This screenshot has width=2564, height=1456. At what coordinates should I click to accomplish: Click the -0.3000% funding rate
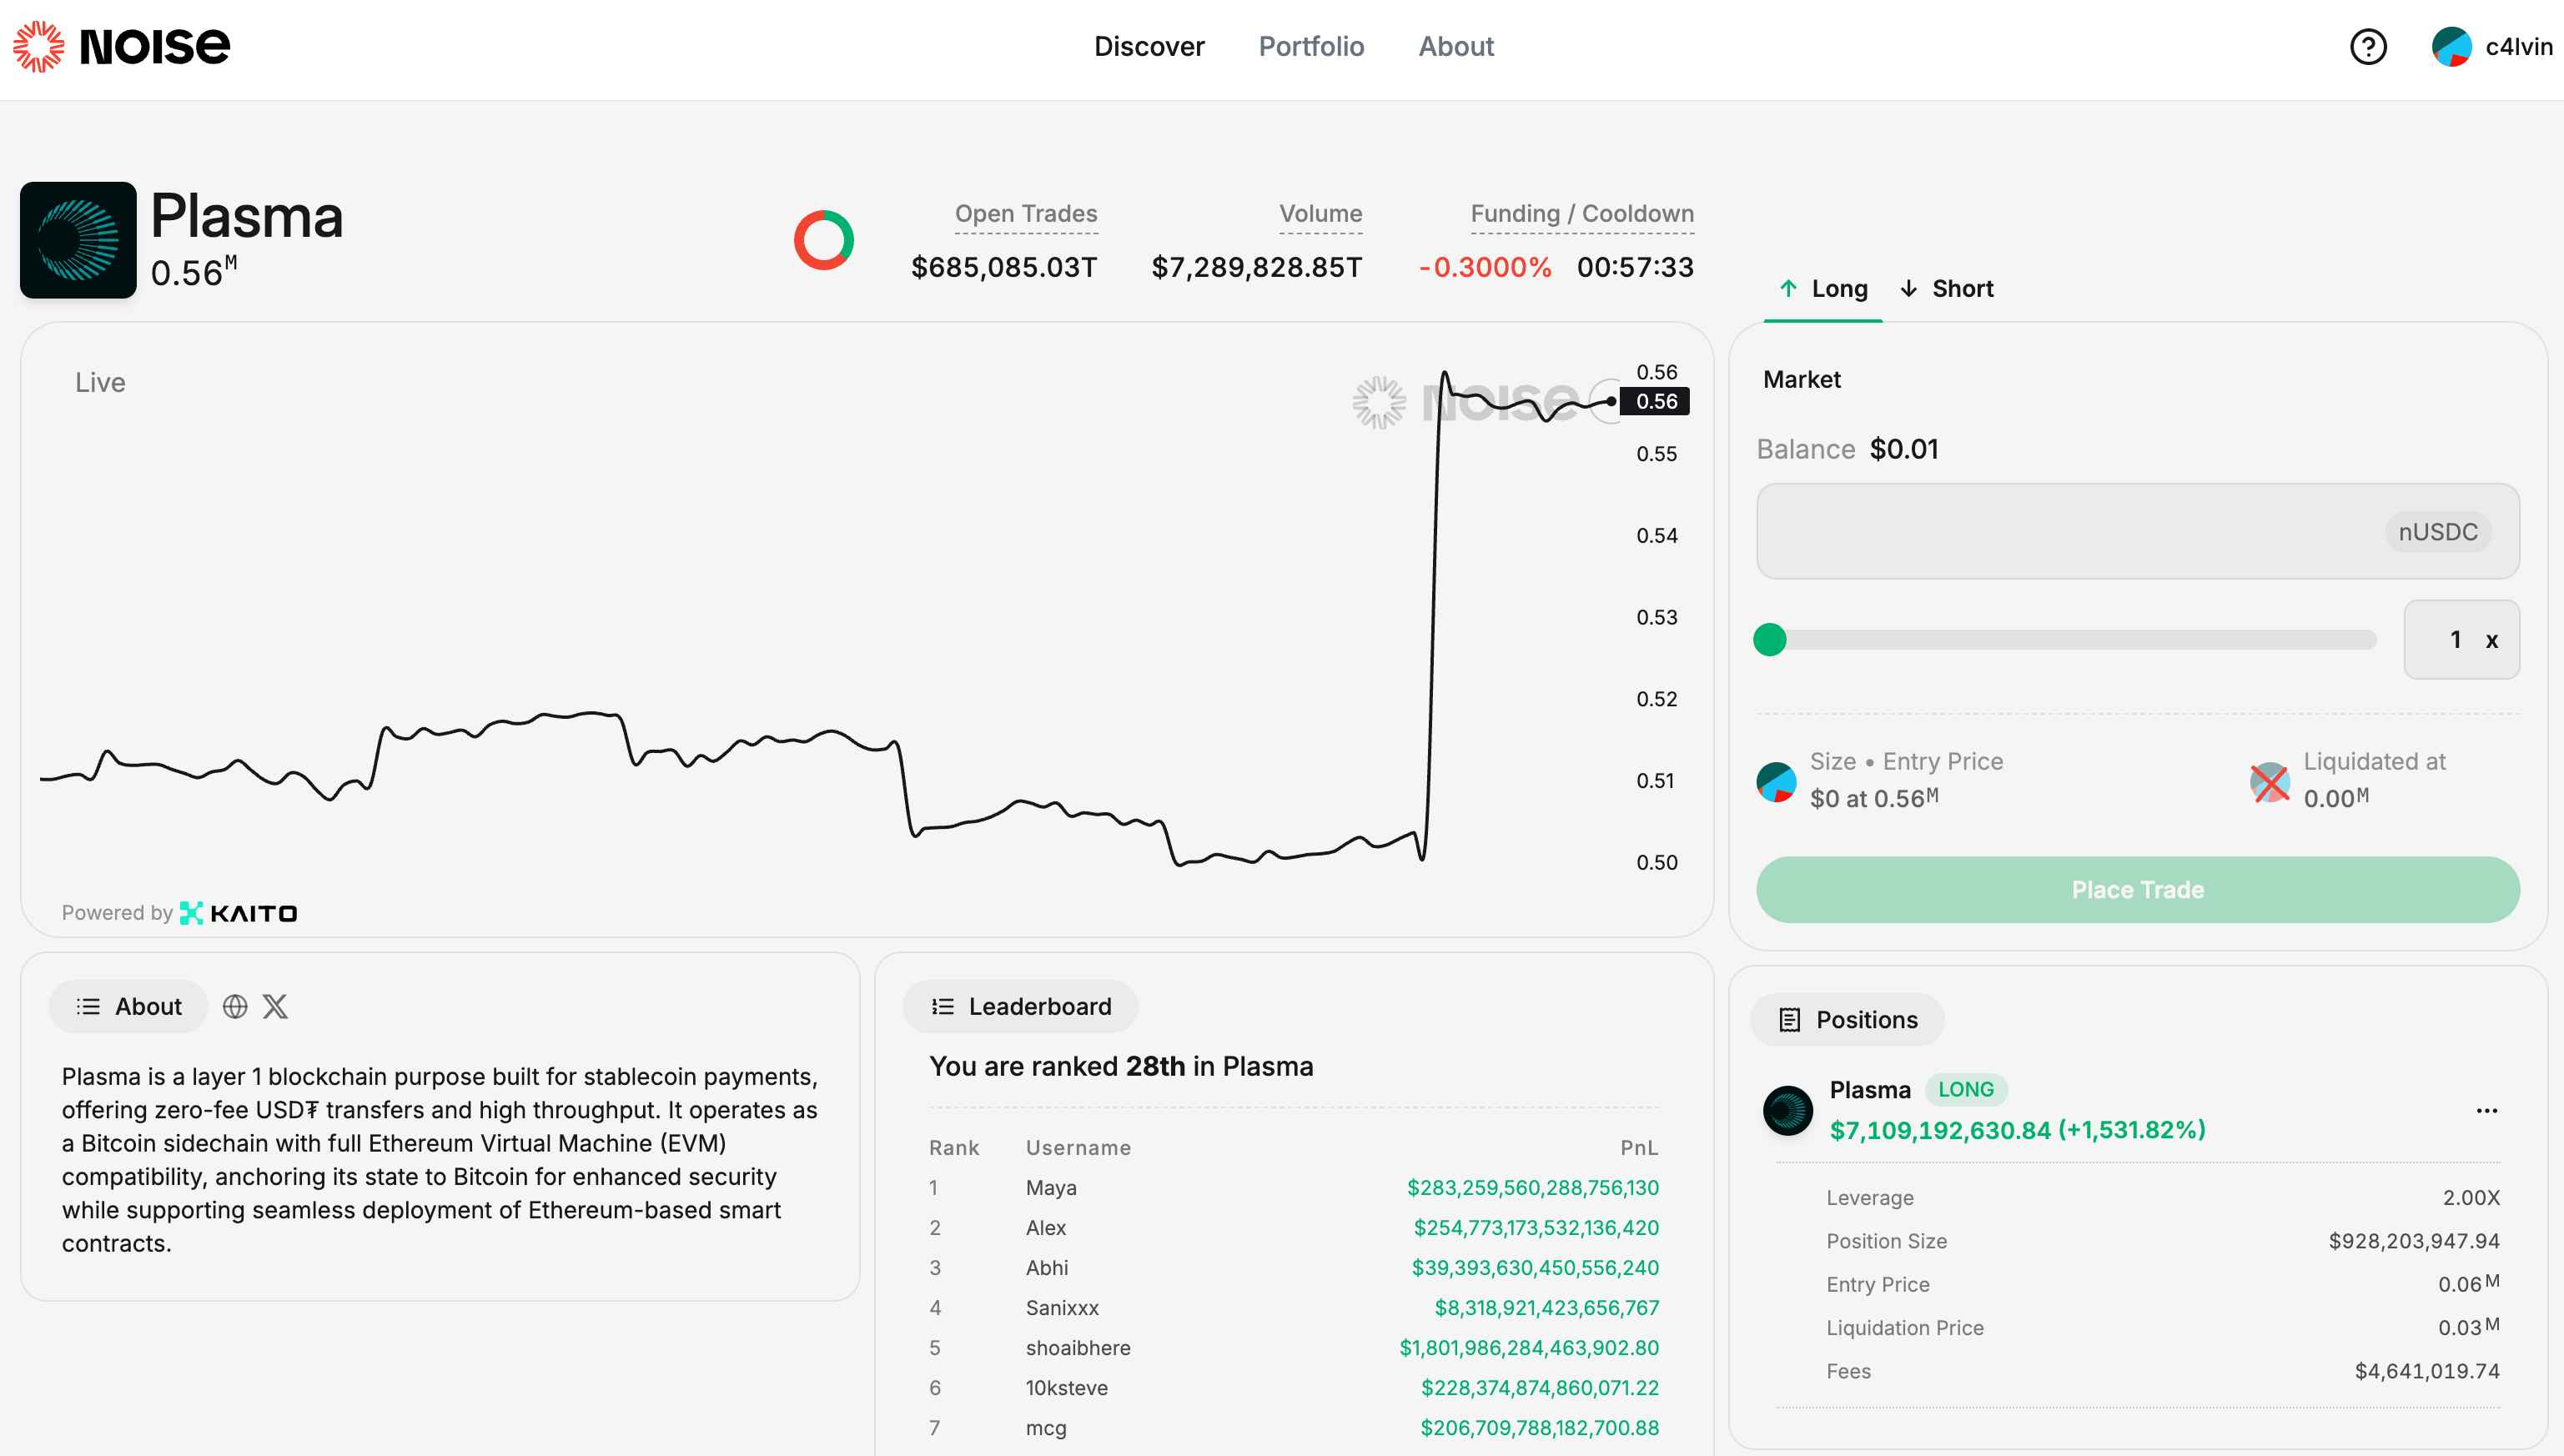(x=1485, y=267)
